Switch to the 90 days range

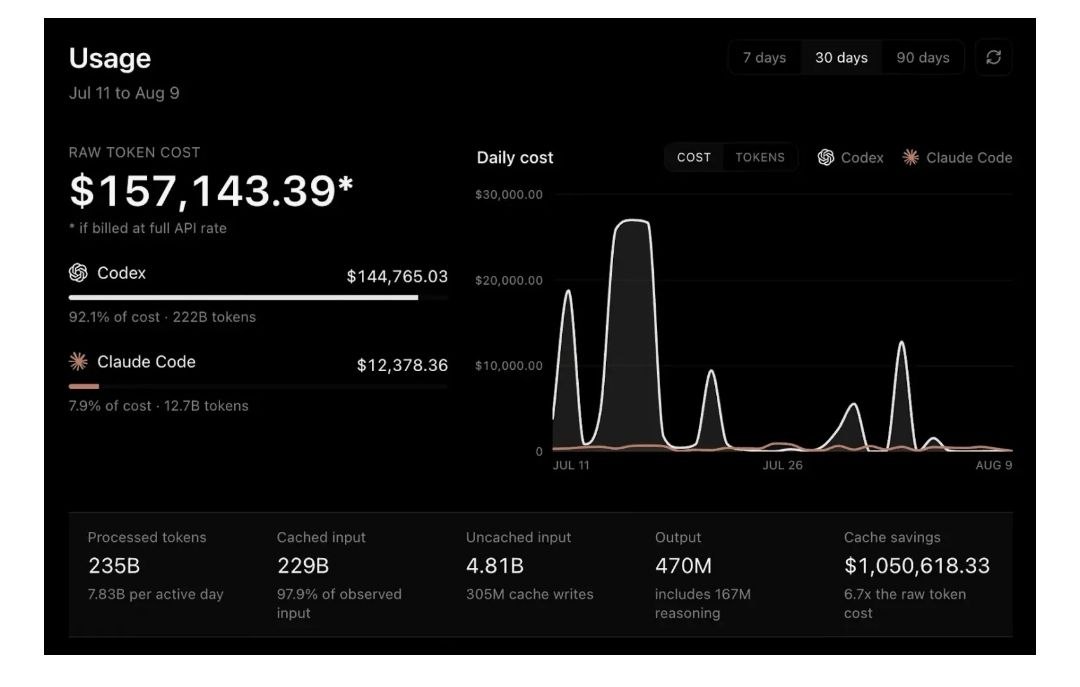pyautogui.click(x=923, y=58)
